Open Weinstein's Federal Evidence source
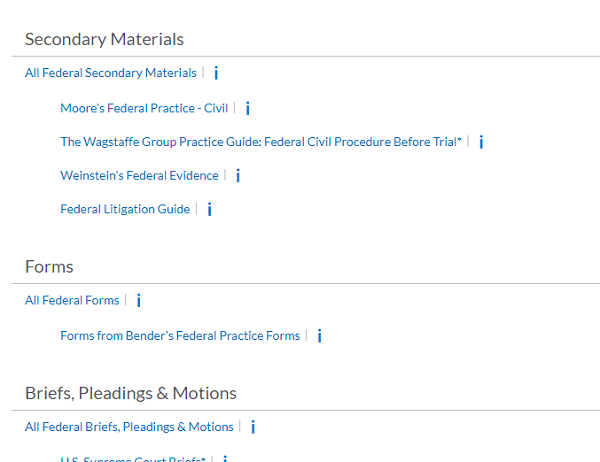Screen dimensions: 600x462 (x=139, y=176)
